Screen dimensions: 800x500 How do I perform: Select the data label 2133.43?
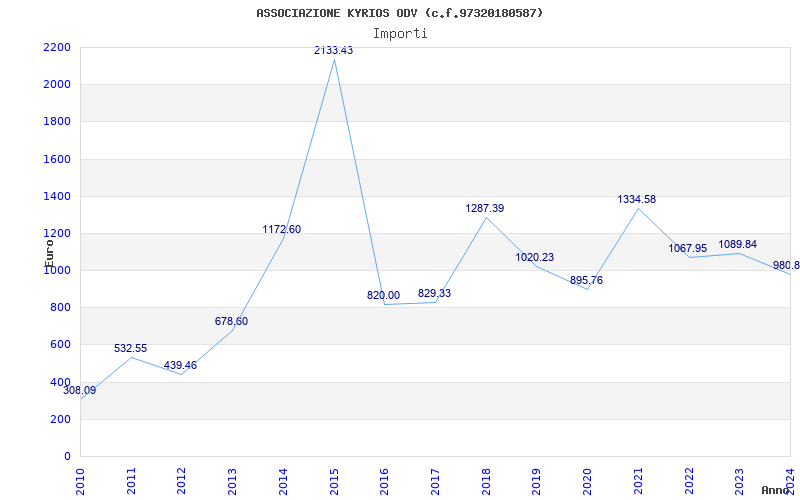pyautogui.click(x=333, y=51)
